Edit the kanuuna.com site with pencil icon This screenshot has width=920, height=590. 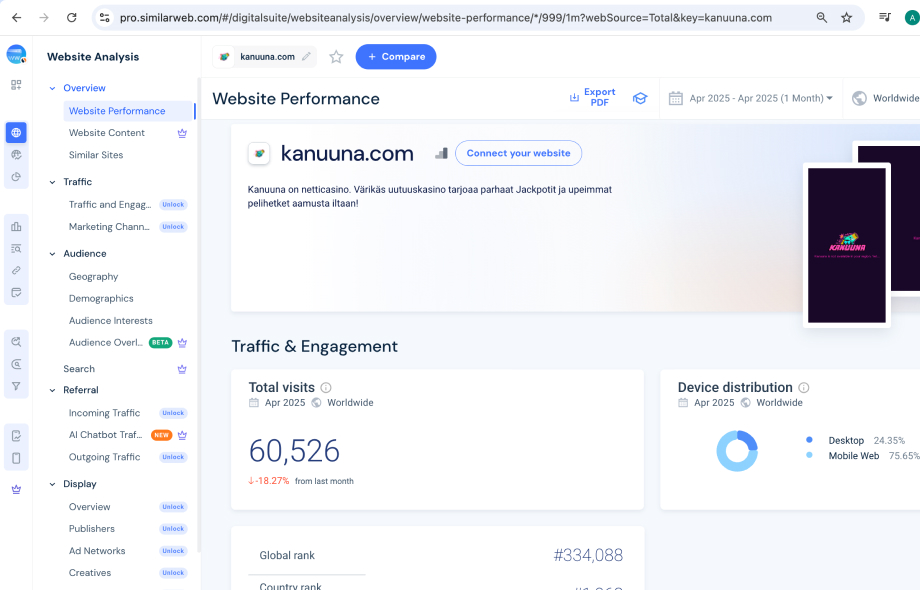306,57
